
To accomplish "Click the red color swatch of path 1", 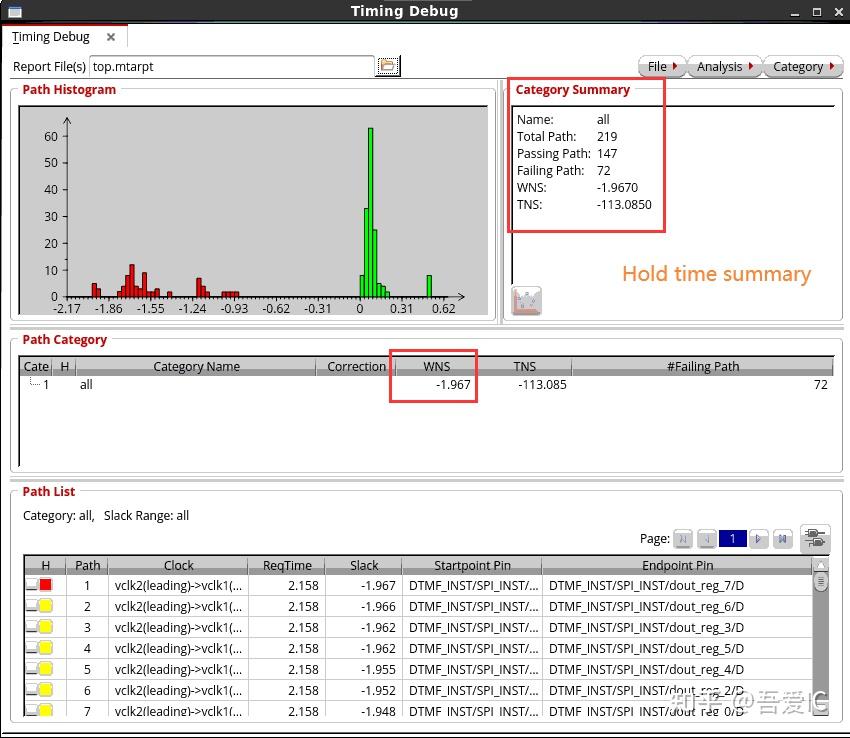I will coord(46,585).
